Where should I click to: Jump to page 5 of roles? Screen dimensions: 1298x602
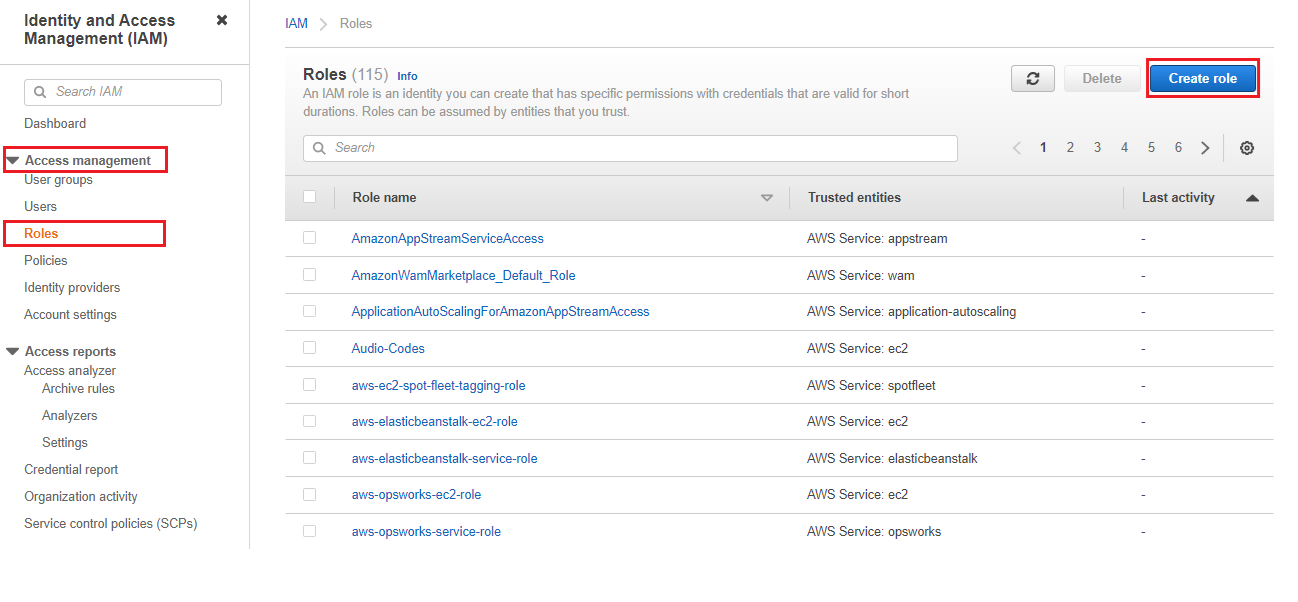tap(1151, 148)
